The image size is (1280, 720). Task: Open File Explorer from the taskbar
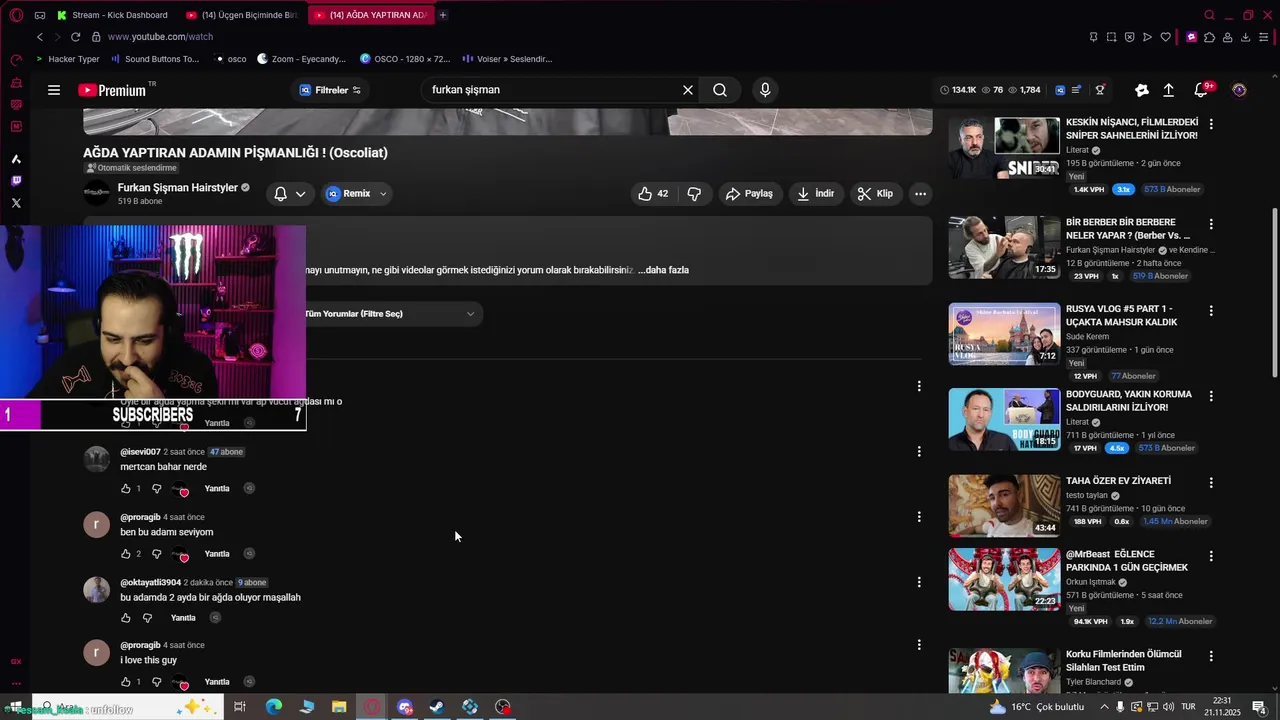tap(339, 707)
